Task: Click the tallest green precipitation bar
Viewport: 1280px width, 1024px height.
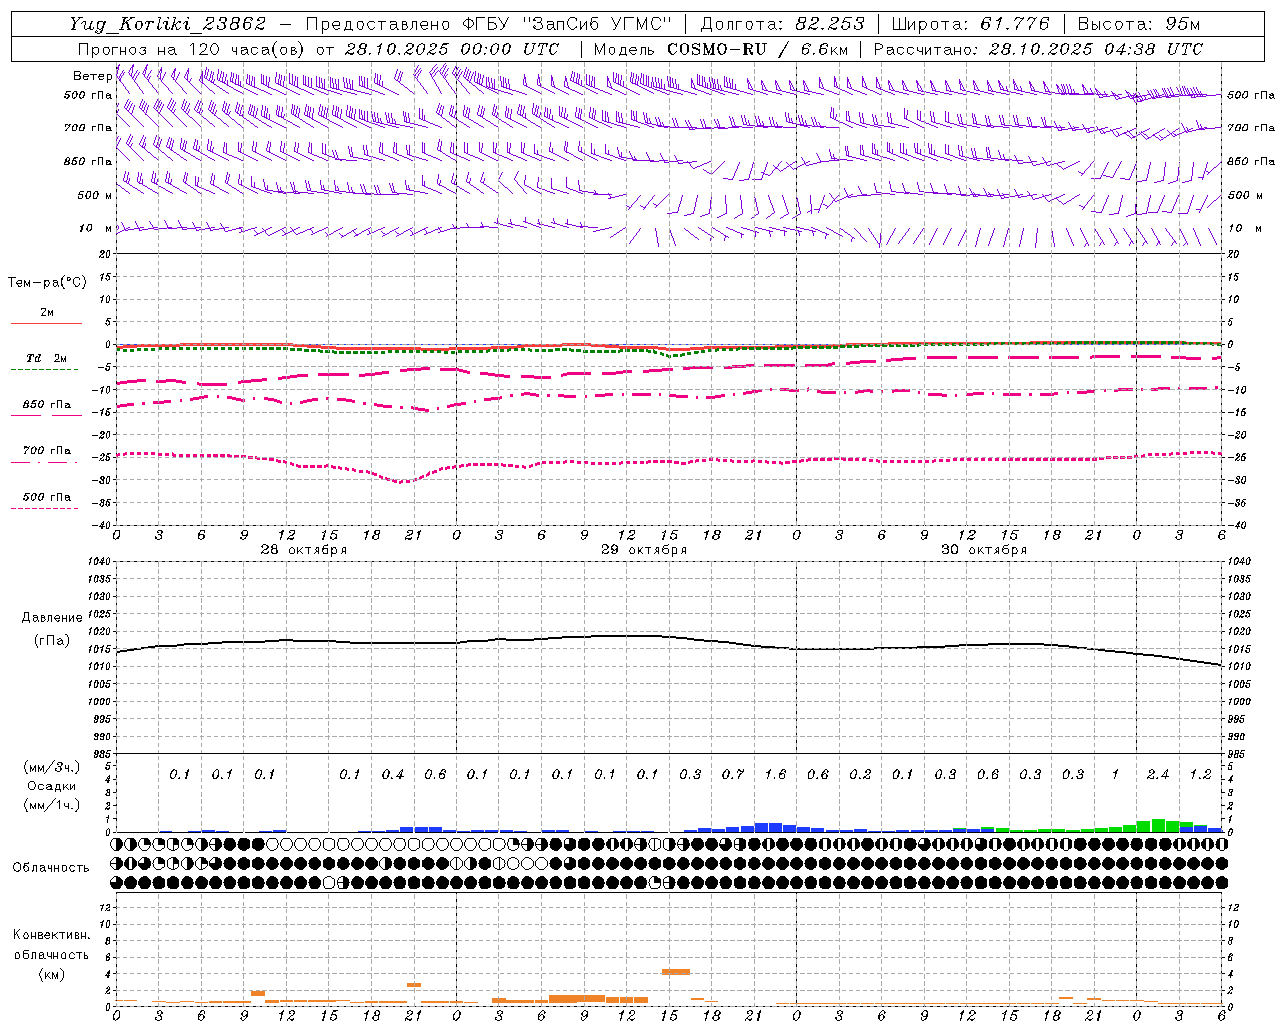Action: (x=1158, y=826)
